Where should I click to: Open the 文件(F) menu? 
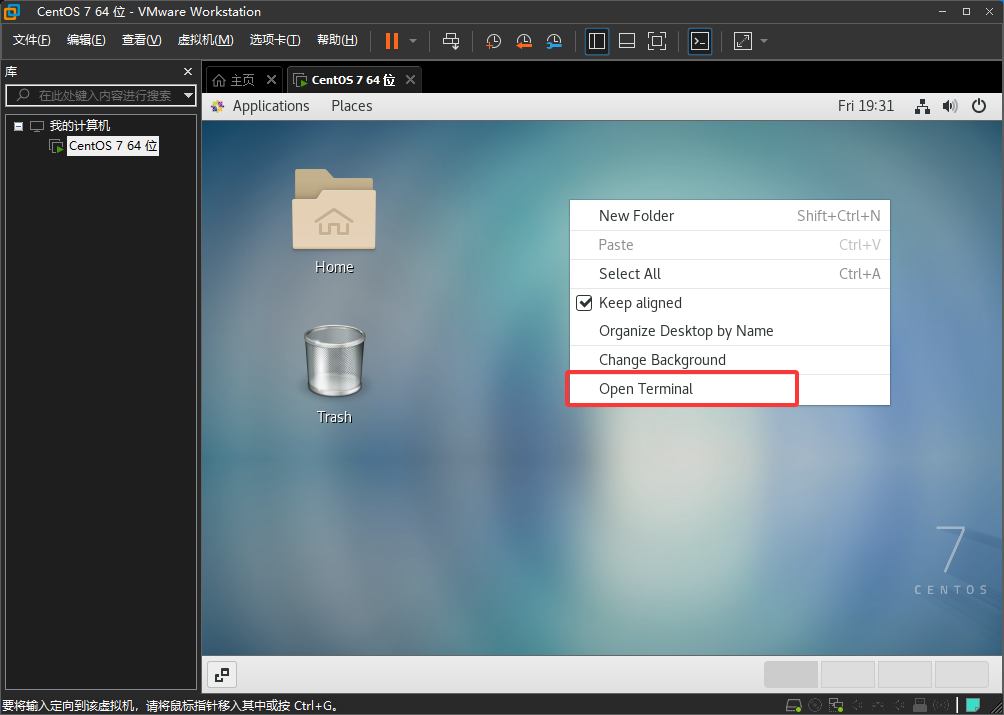click(x=31, y=40)
